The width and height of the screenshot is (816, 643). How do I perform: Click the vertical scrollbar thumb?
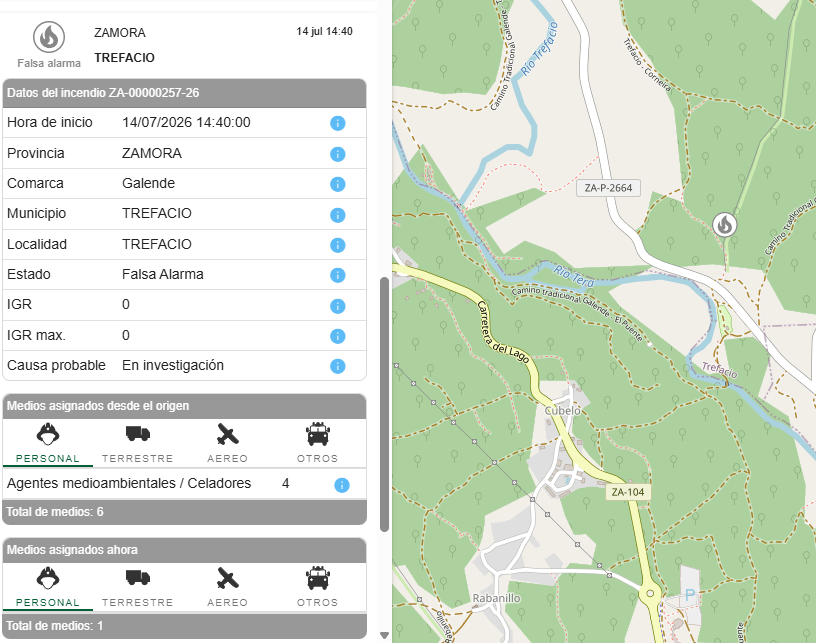pos(385,404)
